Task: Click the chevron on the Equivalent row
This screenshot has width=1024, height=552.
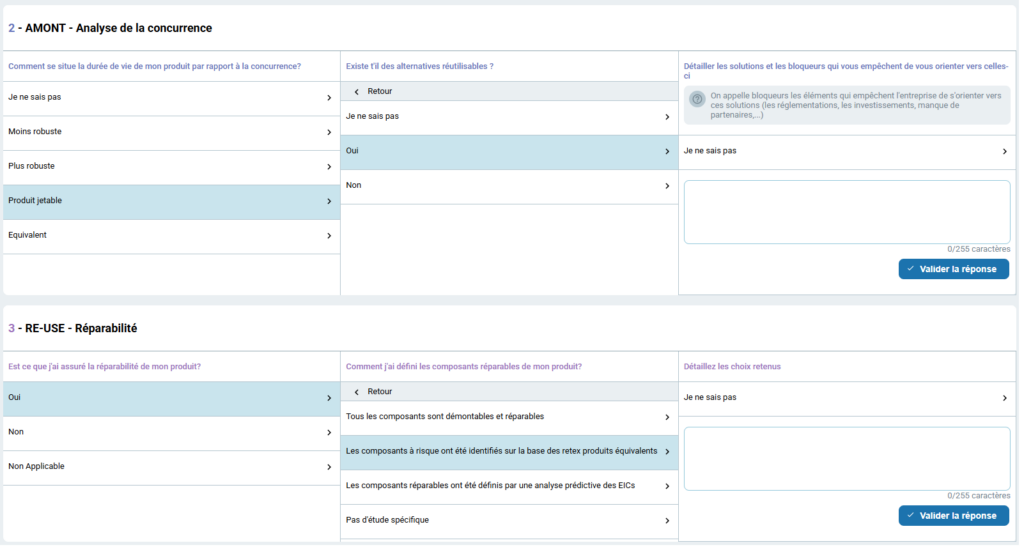Action: 329,236
